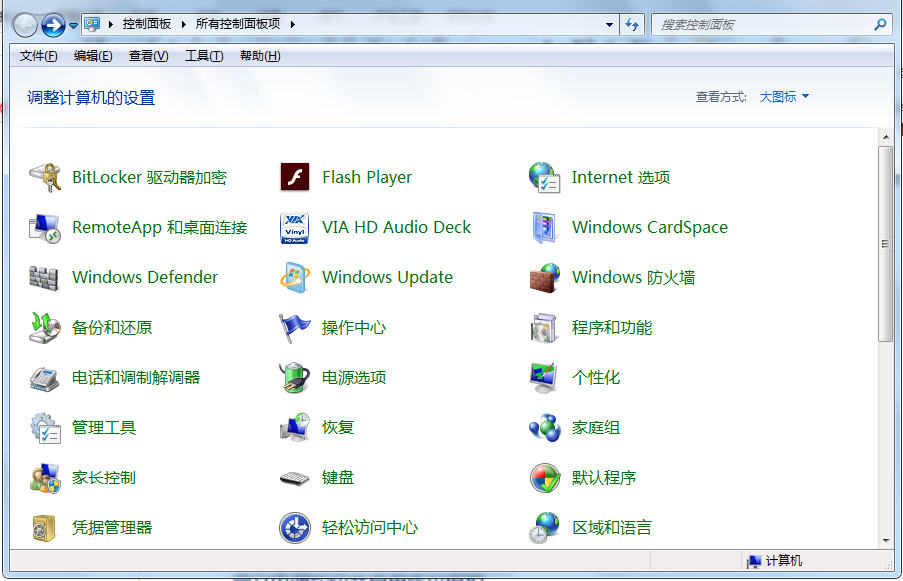Click the 个性化 link text
Viewport: 903px width, 581px height.
(x=596, y=378)
